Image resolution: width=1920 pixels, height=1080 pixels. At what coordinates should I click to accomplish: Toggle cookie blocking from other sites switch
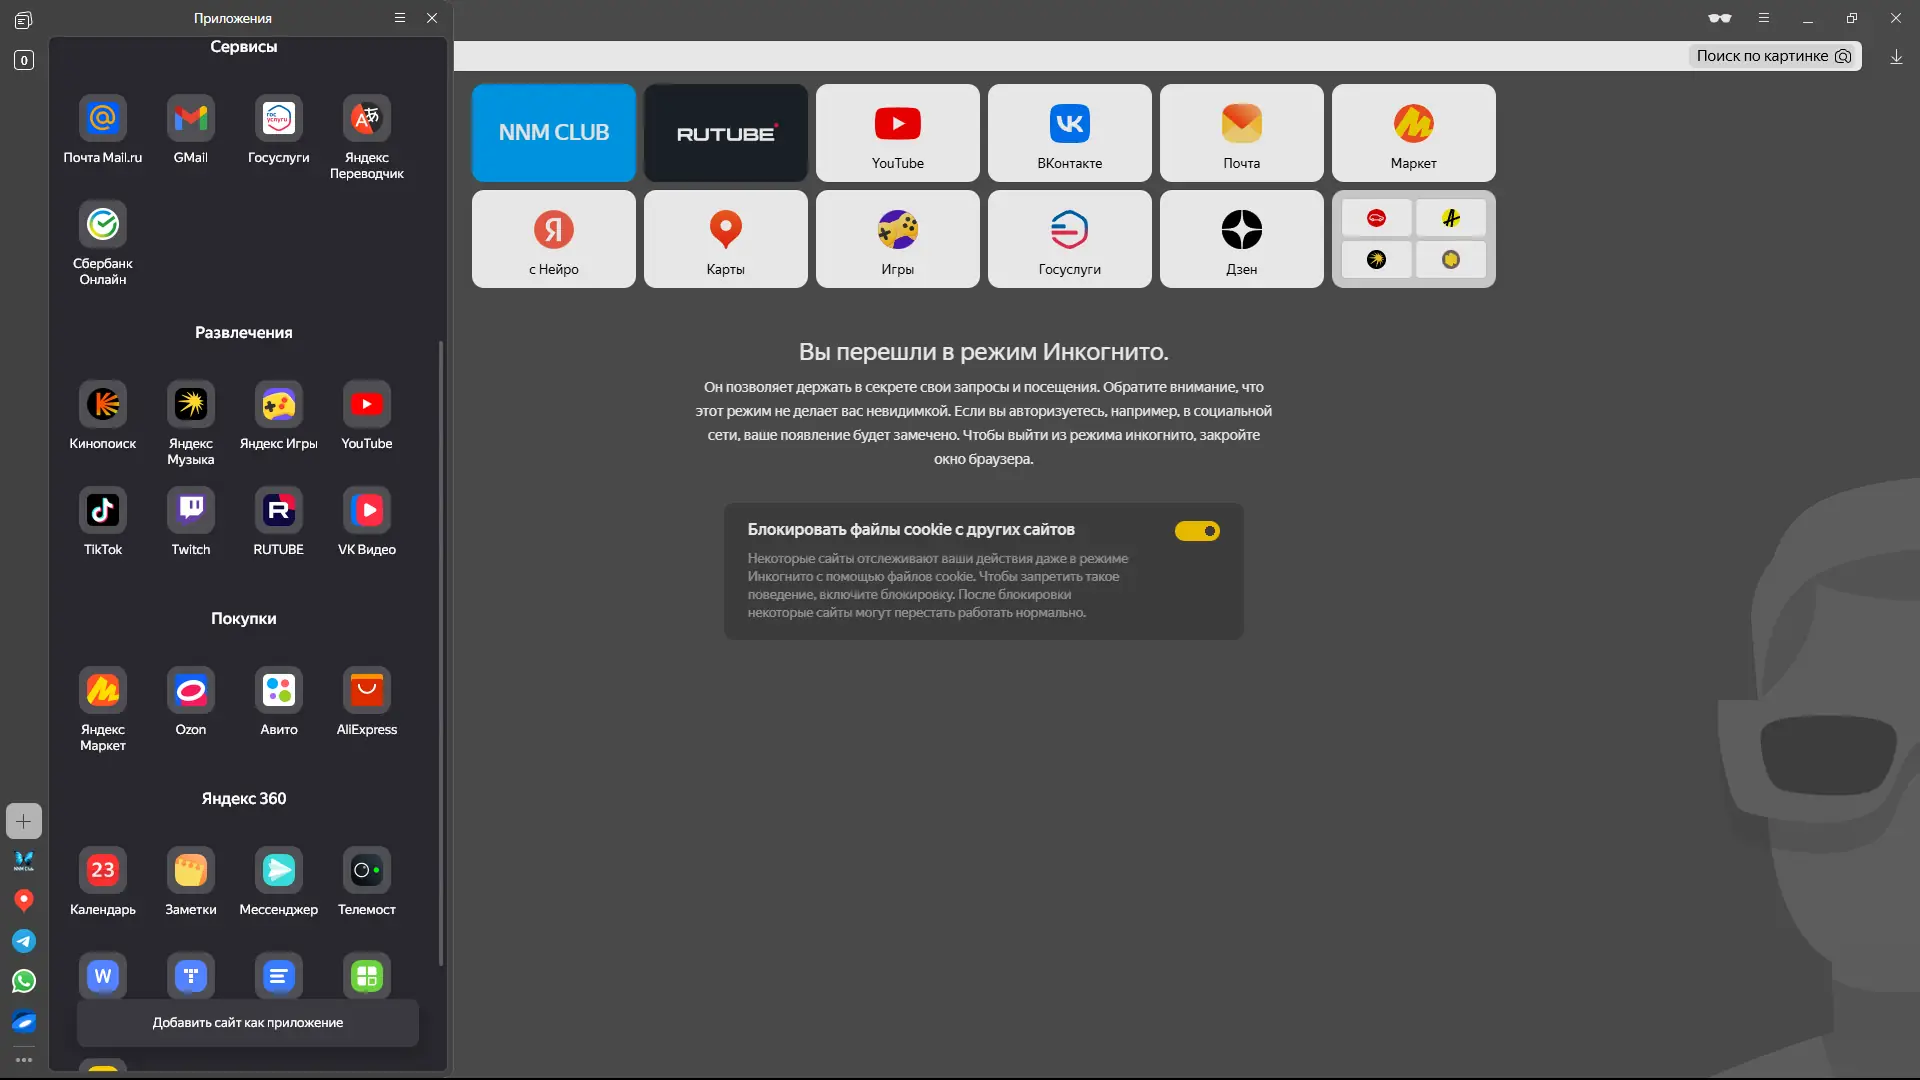[1197, 531]
